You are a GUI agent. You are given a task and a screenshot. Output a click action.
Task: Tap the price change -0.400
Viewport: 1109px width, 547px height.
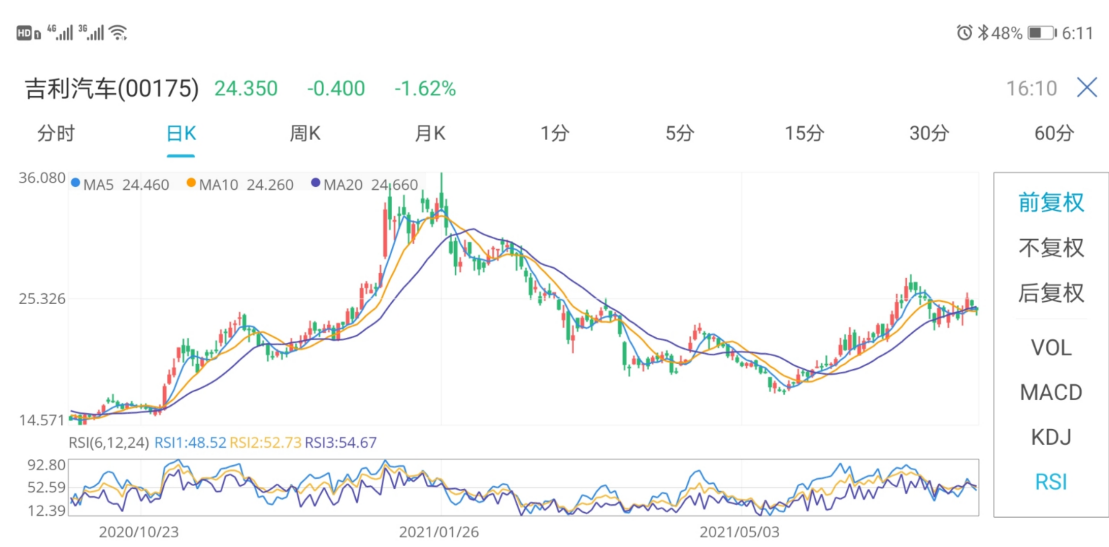[x=336, y=88]
